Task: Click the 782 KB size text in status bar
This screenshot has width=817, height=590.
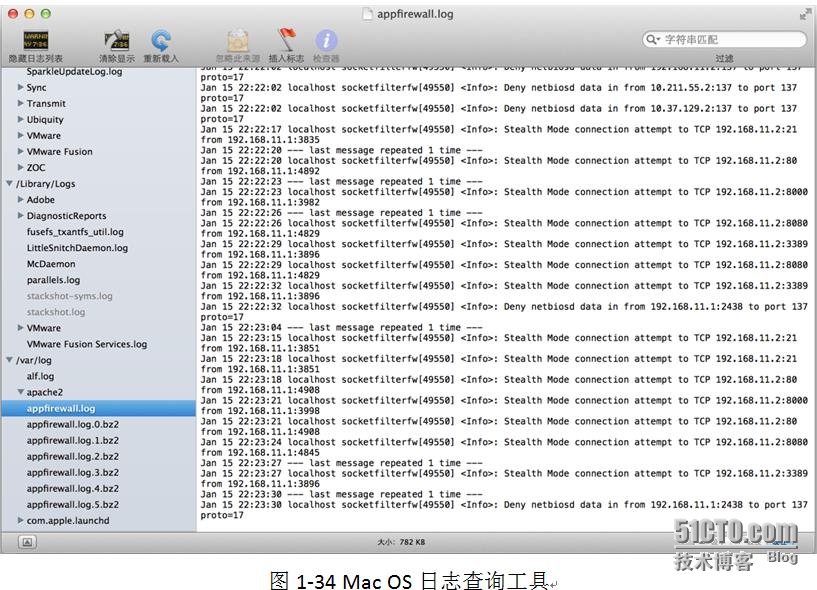Action: pyautogui.click(x=412, y=542)
